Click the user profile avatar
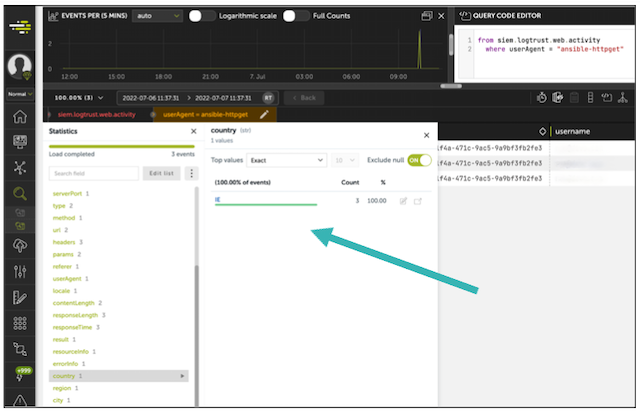Image resolution: width=640 pixels, height=413 pixels. point(18,67)
